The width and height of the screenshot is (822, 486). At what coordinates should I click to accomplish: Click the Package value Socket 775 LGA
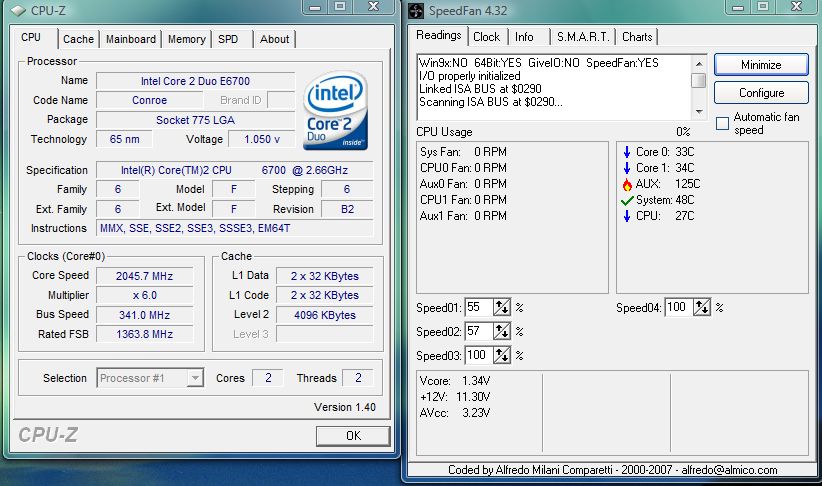196,120
